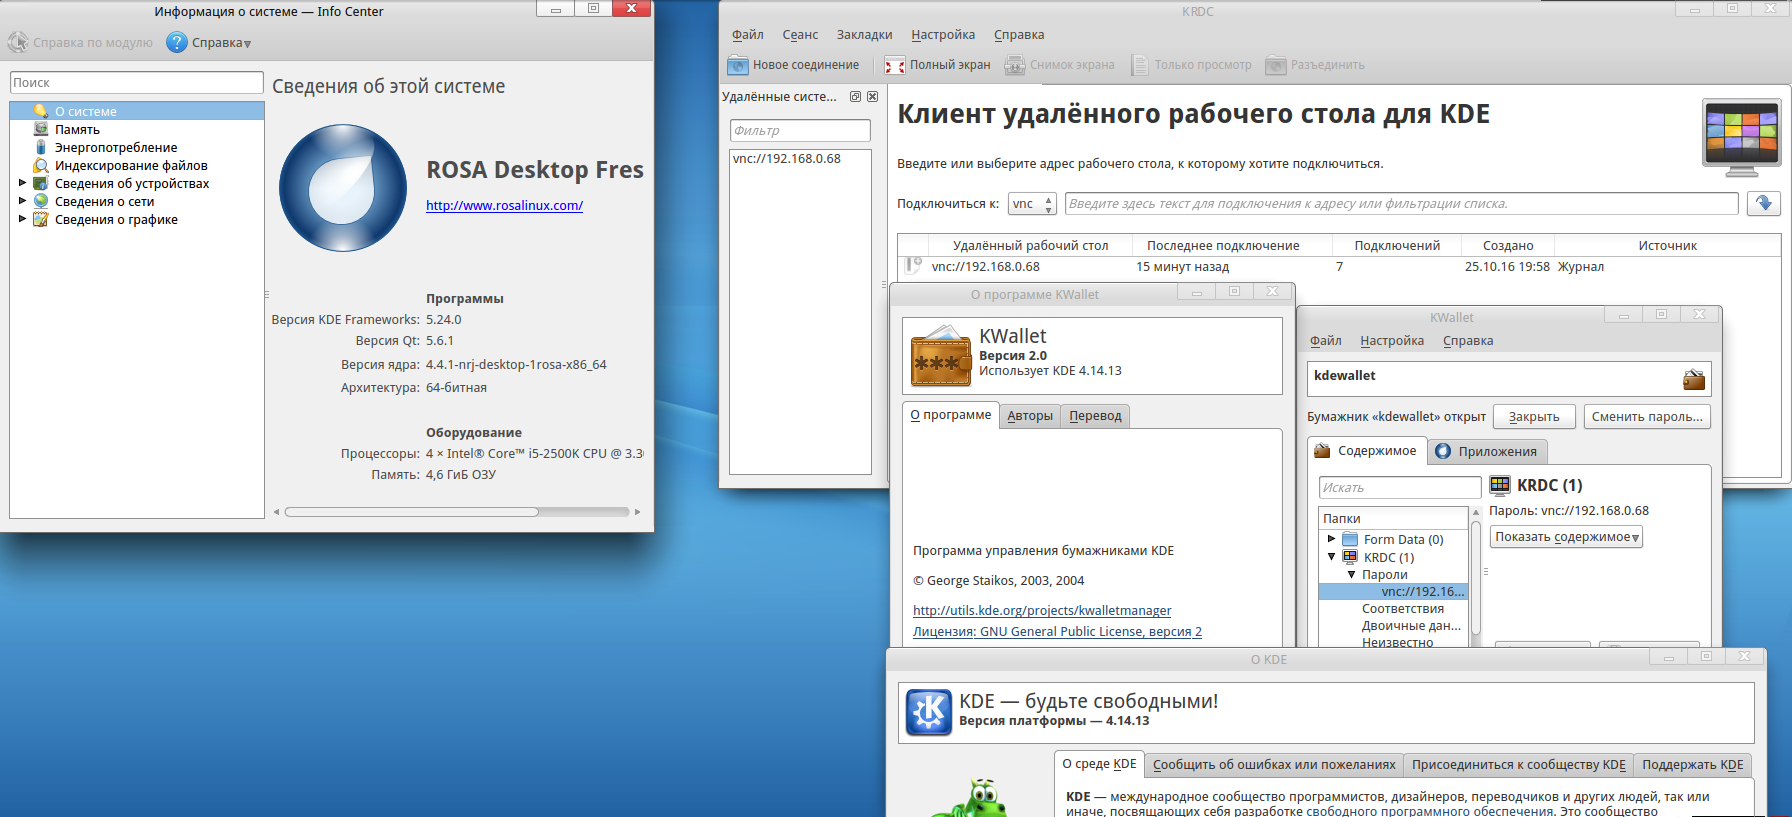Switch to the Перевод tab

(1095, 416)
